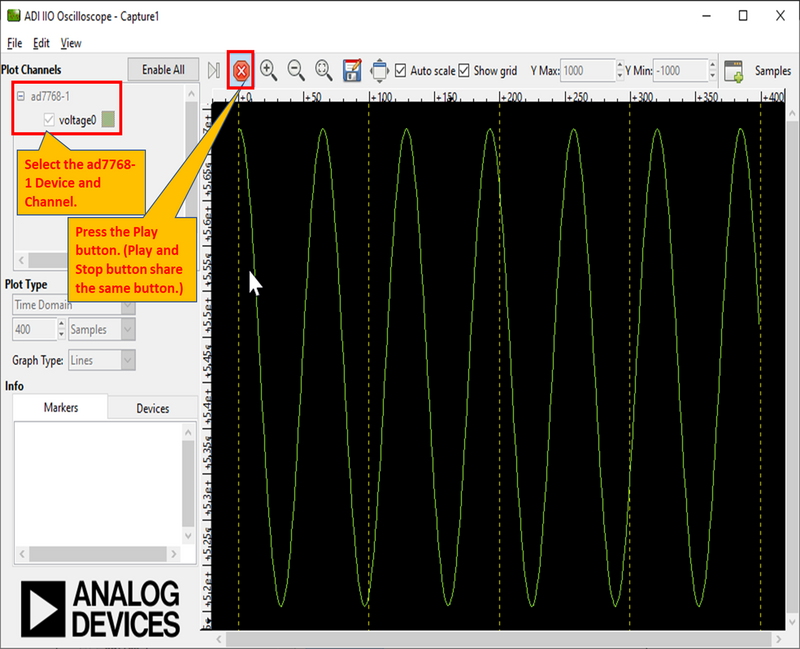Viewport: 800px width, 649px height.
Task: Click the fullscreen toggle icon
Action: point(379,70)
